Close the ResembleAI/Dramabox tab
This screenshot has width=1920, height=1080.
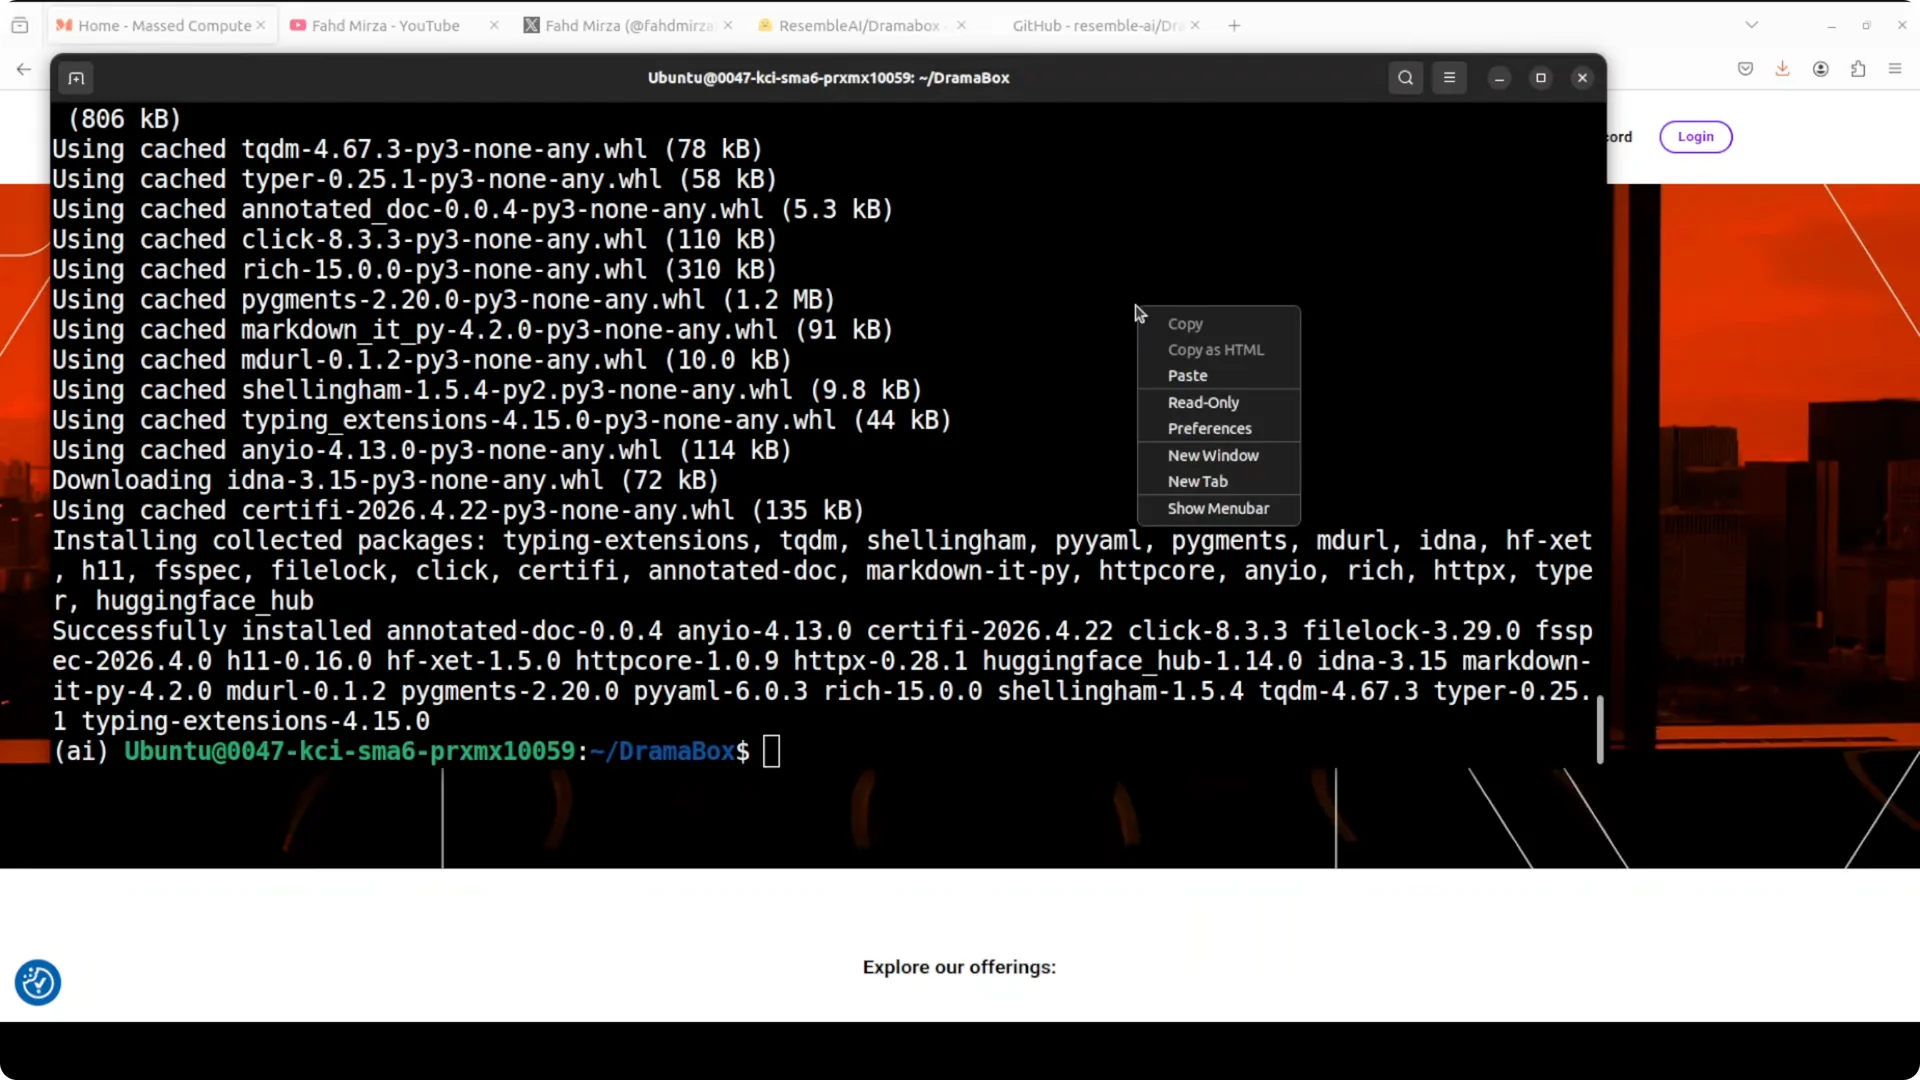tap(961, 25)
